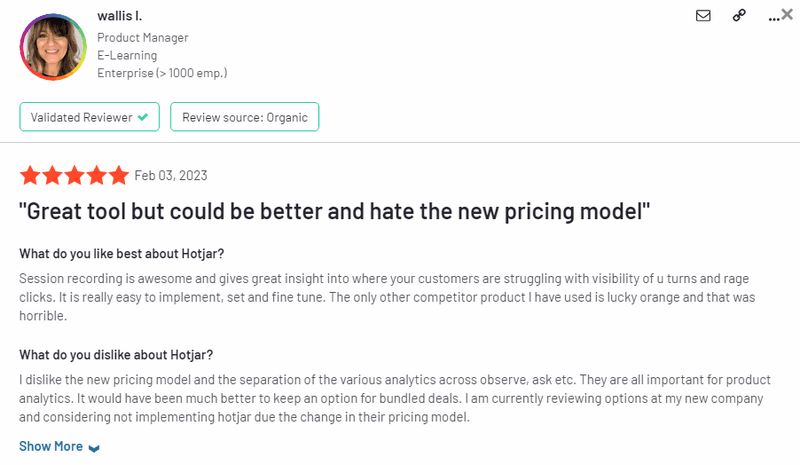Click the third rating star
This screenshot has width=800, height=465.
(75, 176)
